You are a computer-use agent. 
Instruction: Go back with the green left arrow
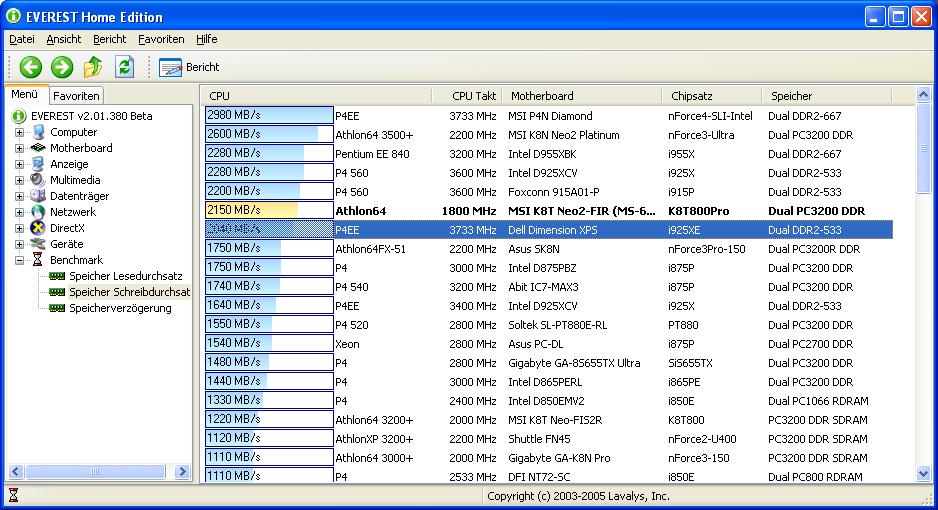coord(31,67)
